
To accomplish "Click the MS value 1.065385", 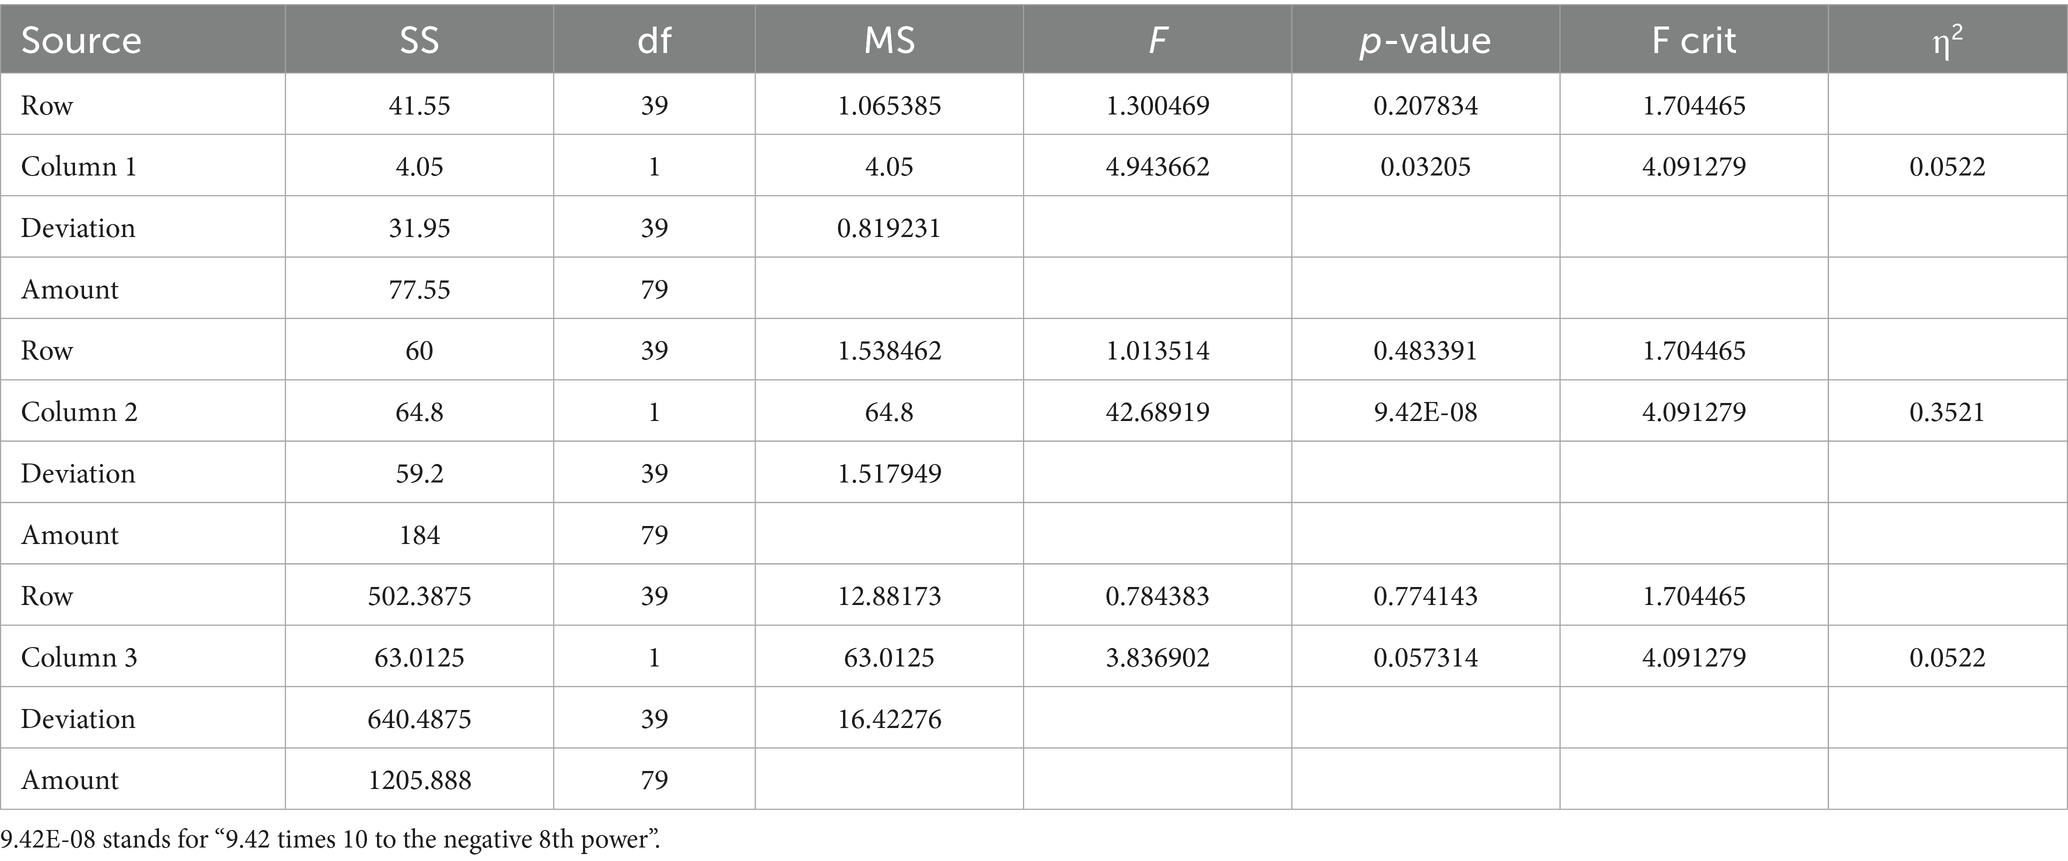I will [889, 105].
